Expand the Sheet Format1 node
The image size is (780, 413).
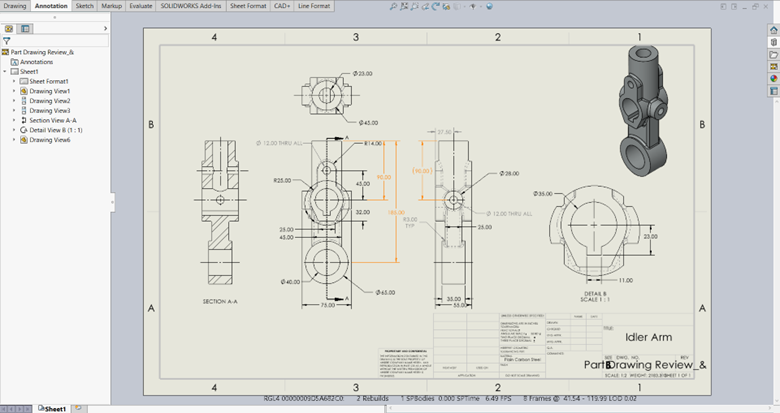(x=14, y=81)
